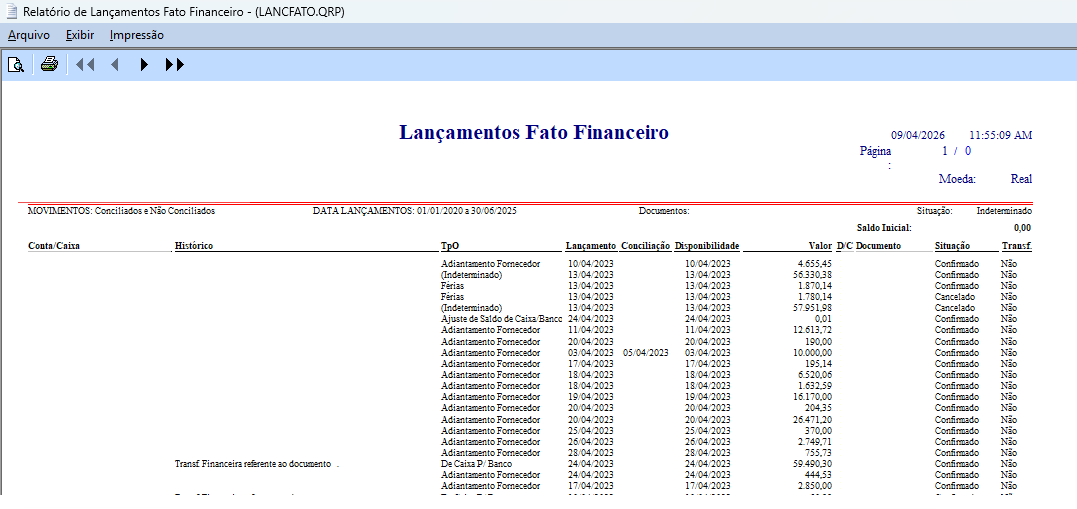Image resolution: width=1077 pixels, height=509 pixels.
Task: Click the 05/04/2023 conciliação date
Action: 645,352
